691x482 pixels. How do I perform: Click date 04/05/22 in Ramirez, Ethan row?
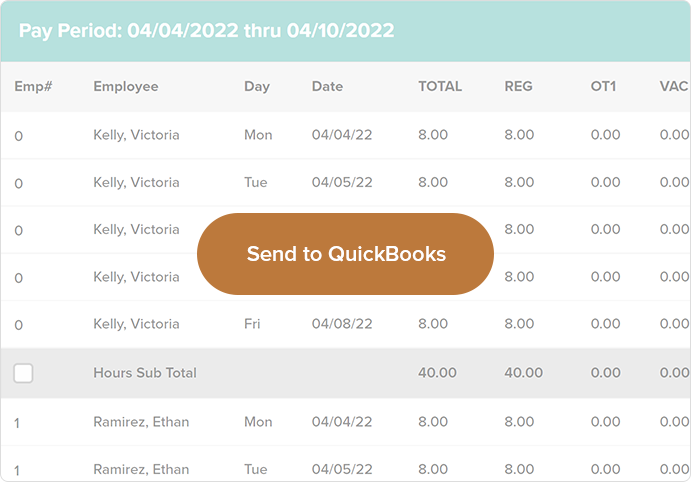(342, 469)
